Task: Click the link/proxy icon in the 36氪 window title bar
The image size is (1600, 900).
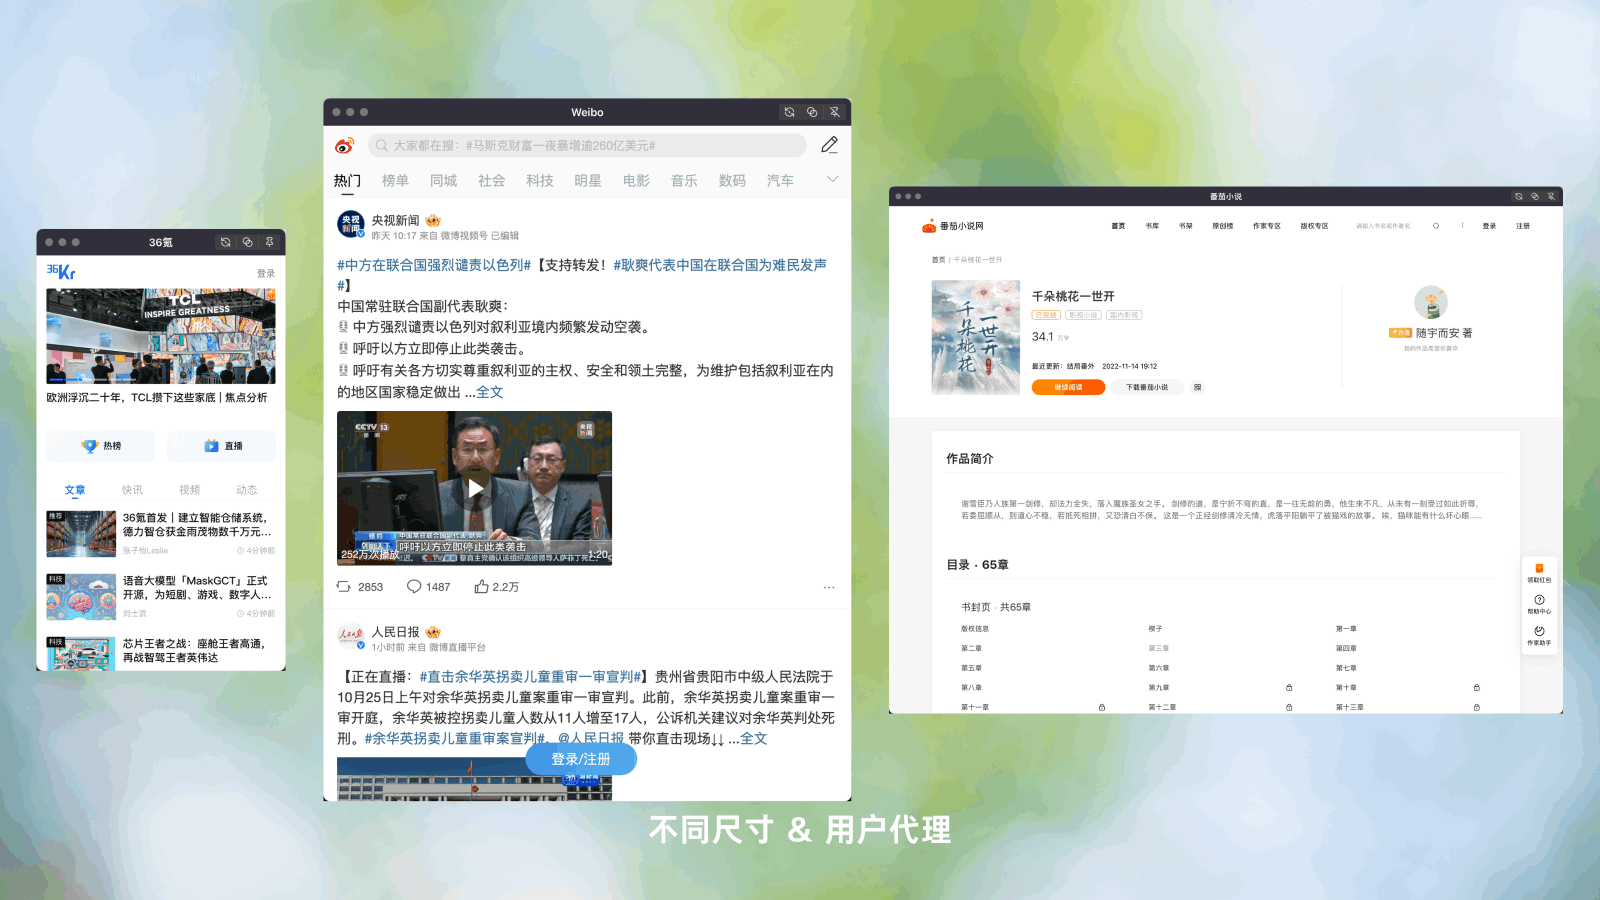Action: pos(247,242)
